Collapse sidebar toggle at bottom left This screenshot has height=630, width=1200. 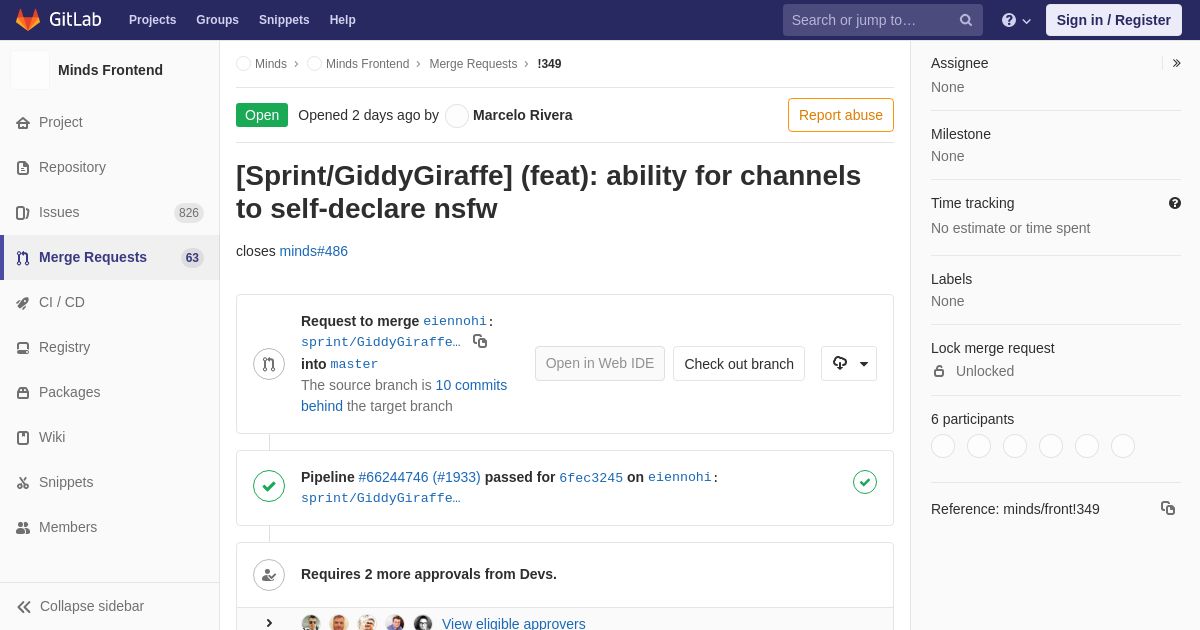coord(80,606)
